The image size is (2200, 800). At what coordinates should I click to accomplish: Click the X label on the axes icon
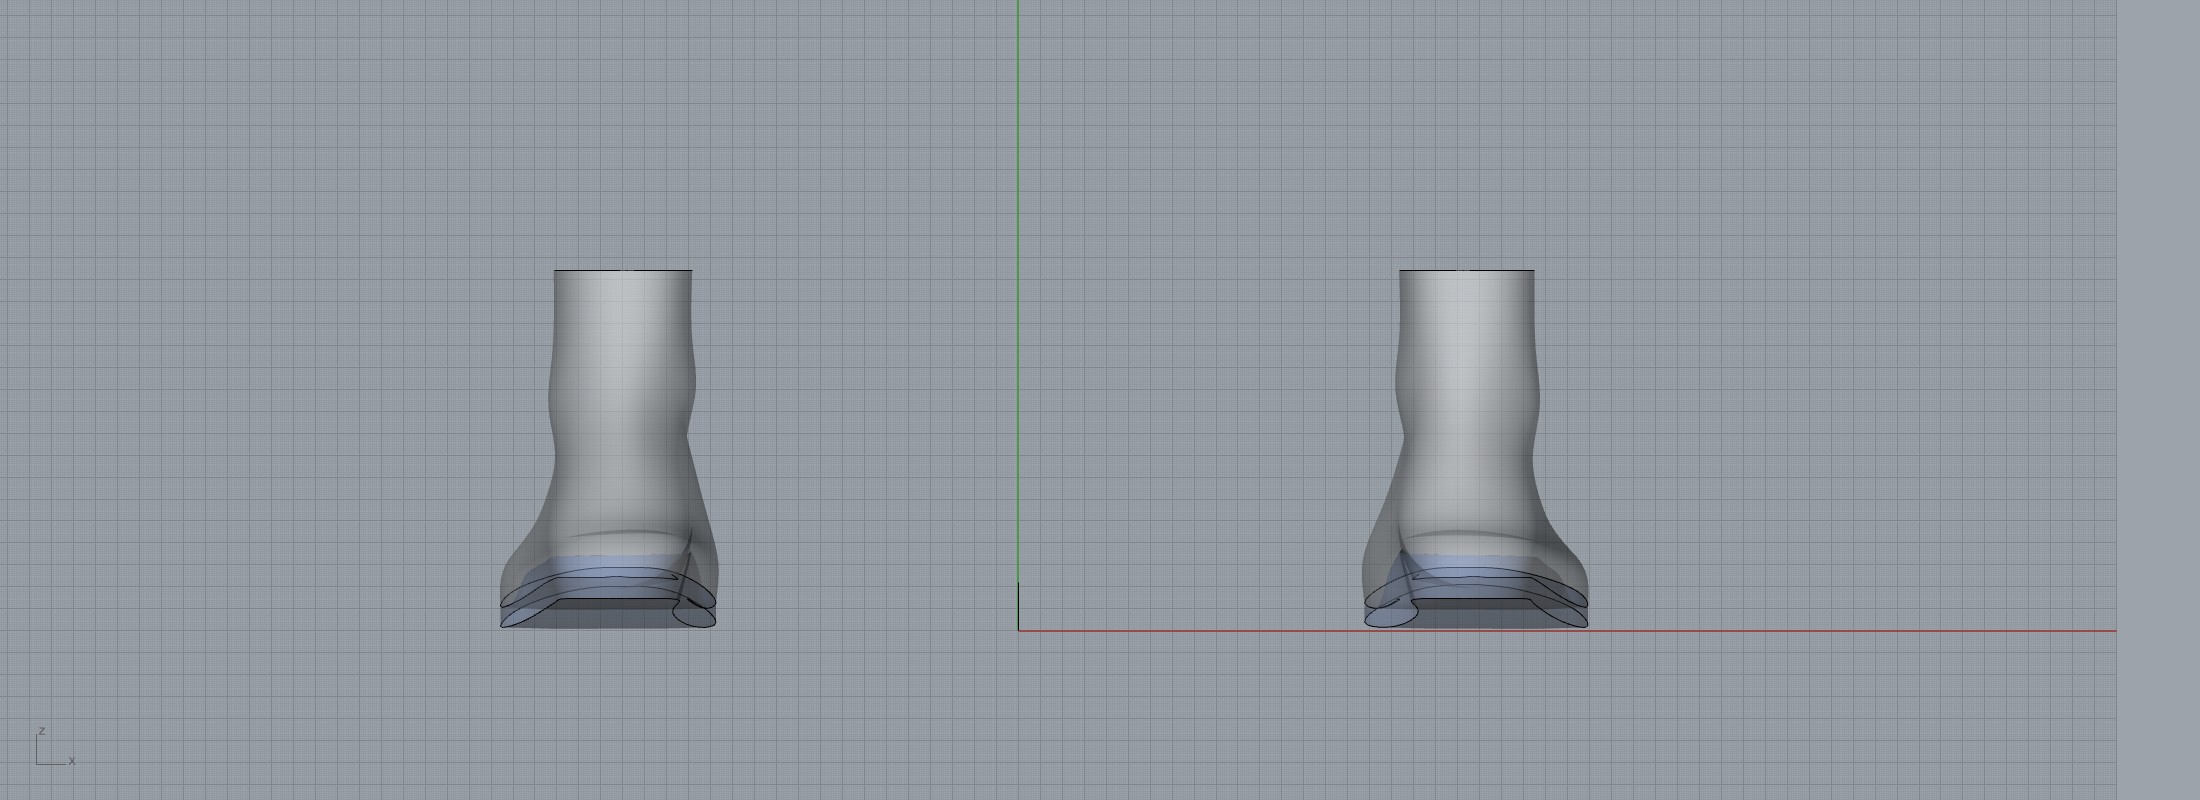(72, 761)
